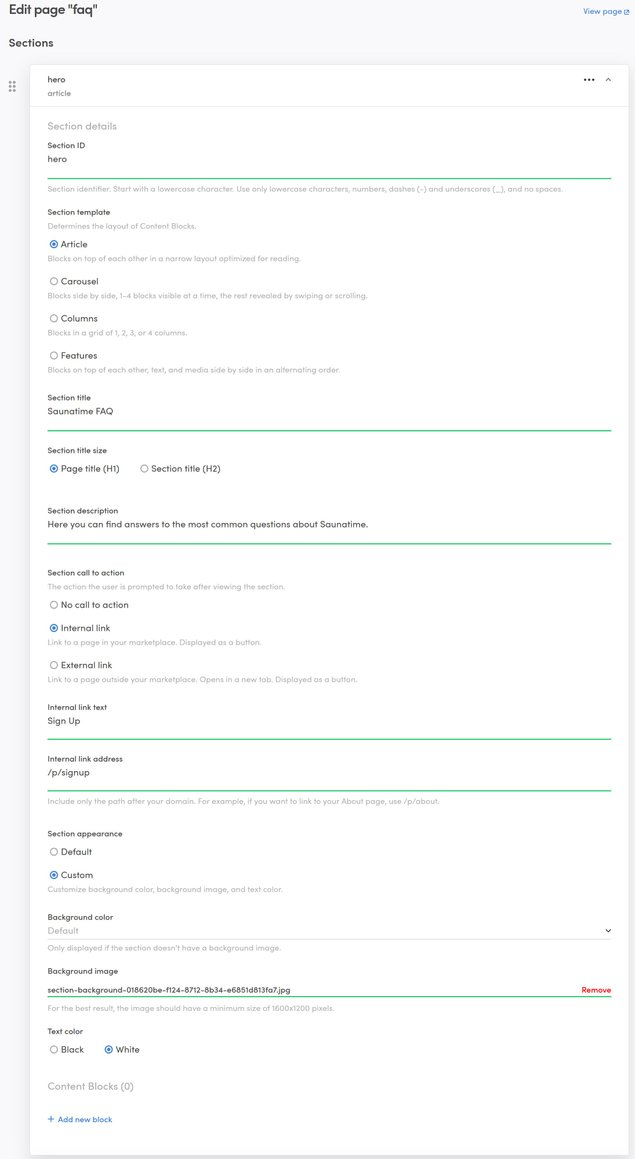
Task: Edit the Section title field
Action: tap(329, 412)
